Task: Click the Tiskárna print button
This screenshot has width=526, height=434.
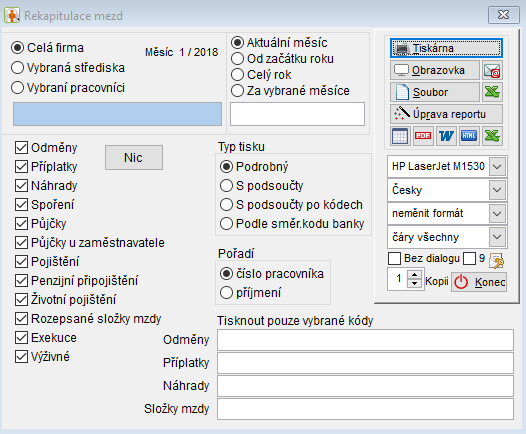Action: (x=446, y=48)
